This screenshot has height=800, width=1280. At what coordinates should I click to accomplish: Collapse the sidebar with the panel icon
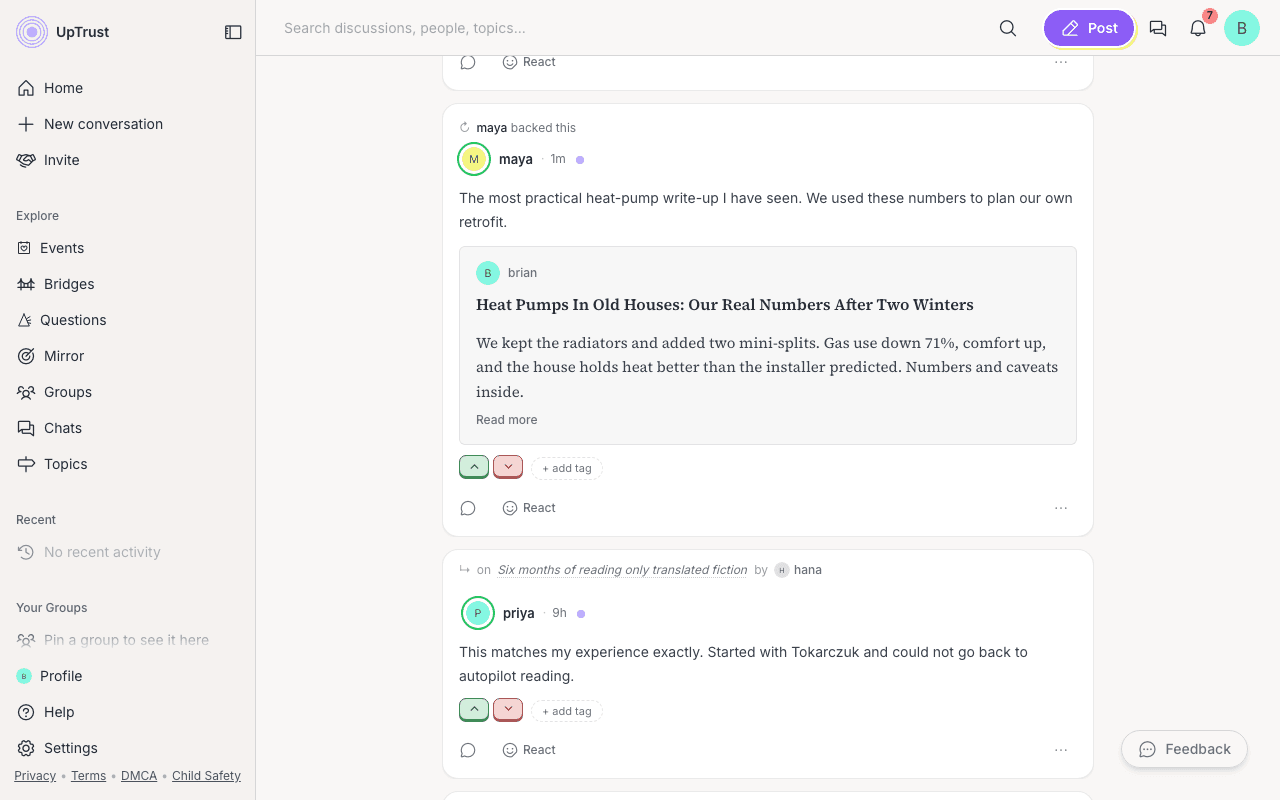pos(233,32)
